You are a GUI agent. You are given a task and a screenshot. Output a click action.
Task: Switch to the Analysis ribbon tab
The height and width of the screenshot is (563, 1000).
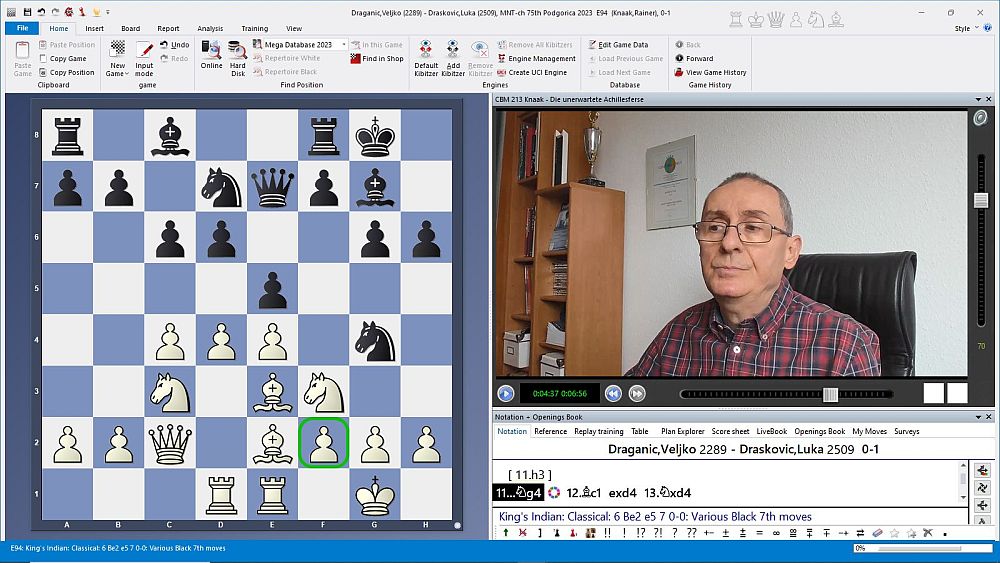click(x=210, y=29)
